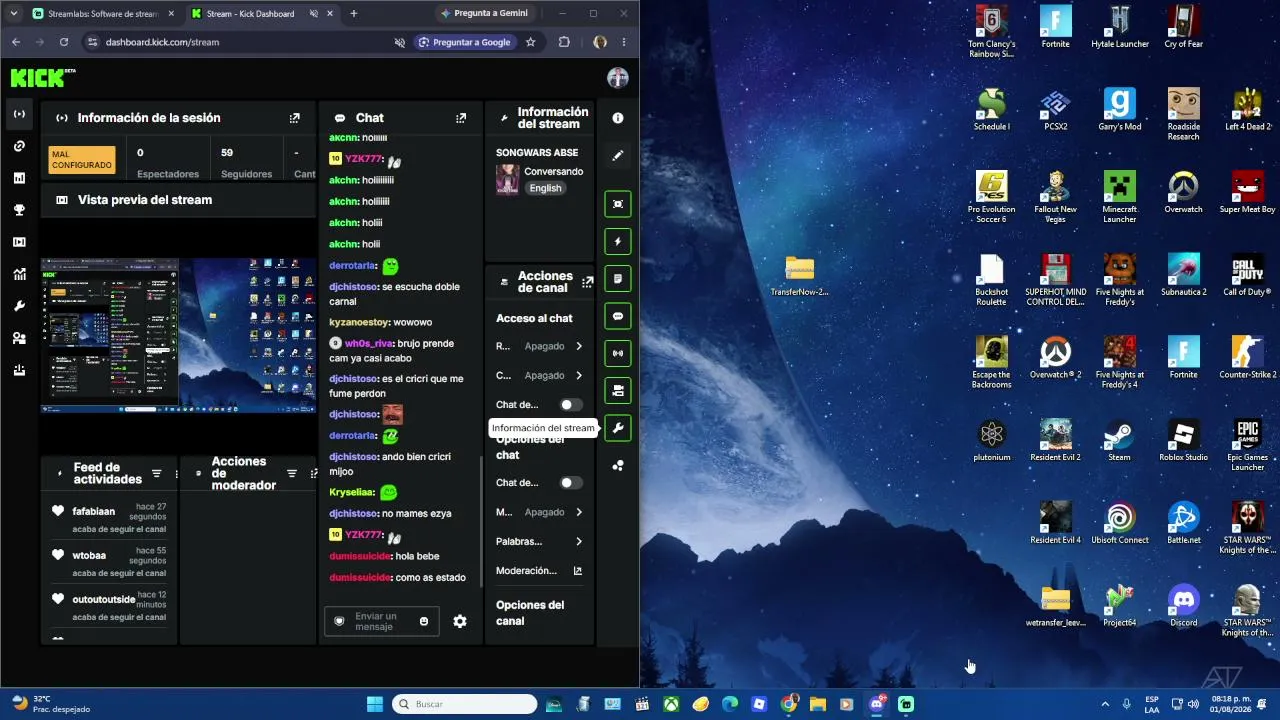Open the chat settings gear icon
This screenshot has width=1280, height=720.
tap(460, 621)
